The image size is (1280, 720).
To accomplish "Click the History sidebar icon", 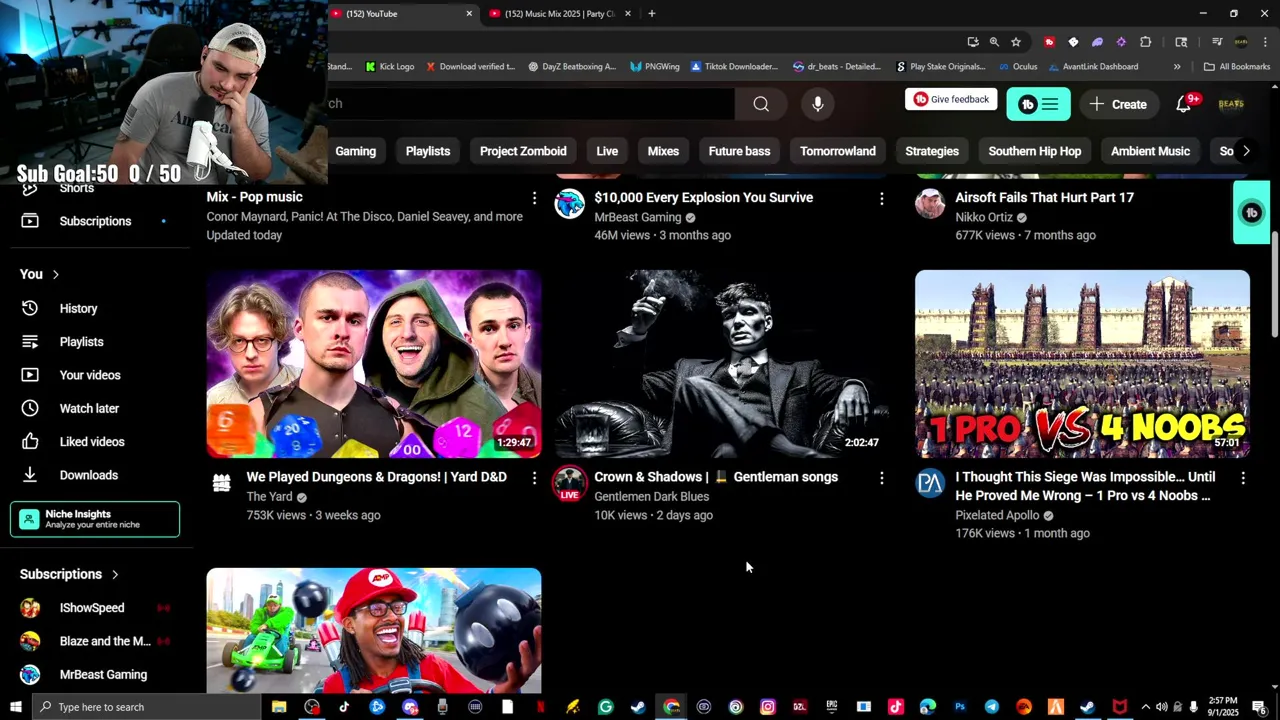I will (30, 308).
